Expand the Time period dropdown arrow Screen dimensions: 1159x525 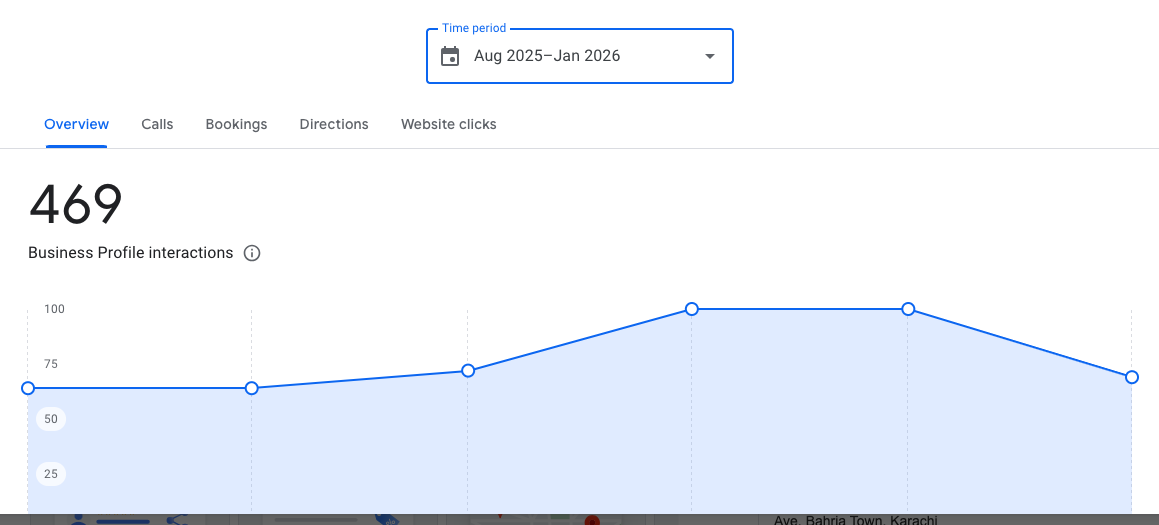(x=710, y=56)
